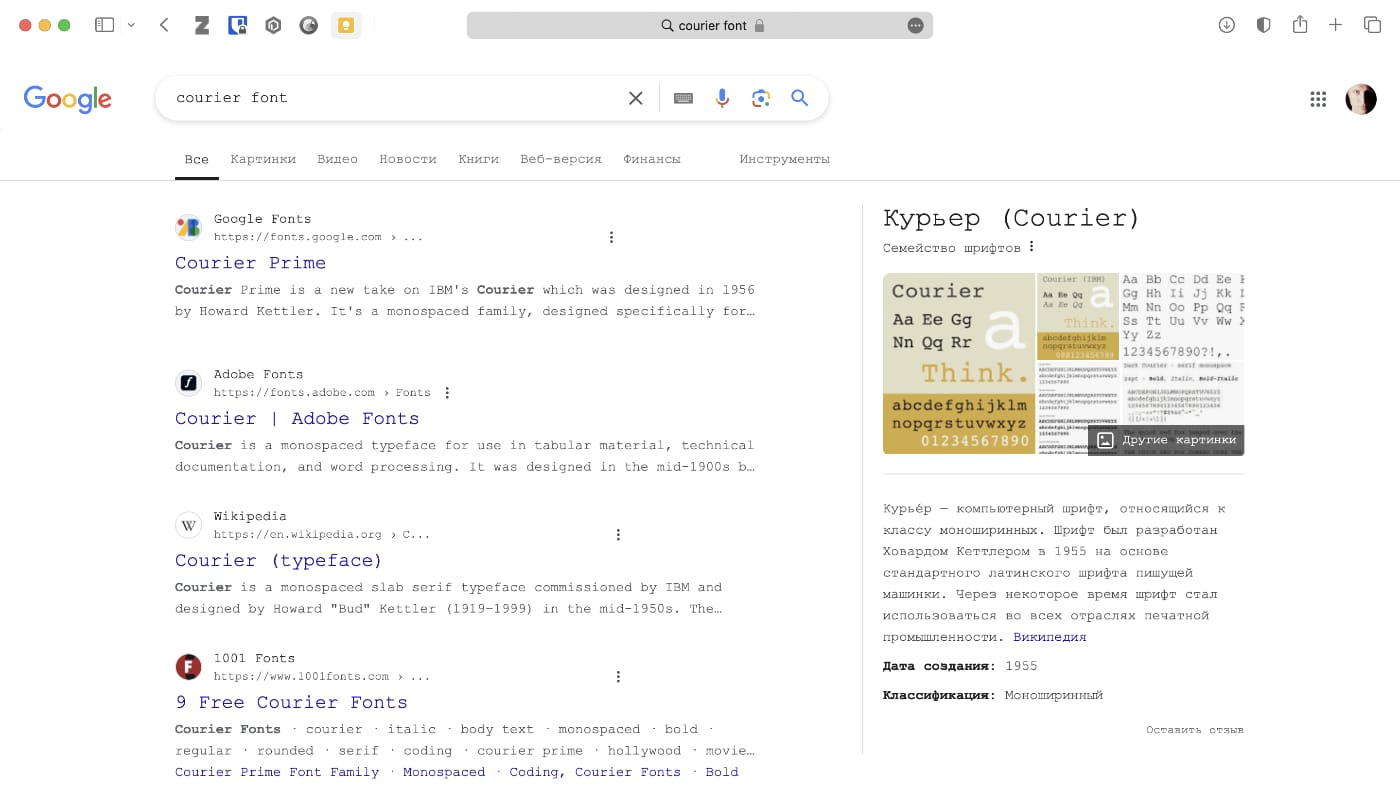Screen dimensions: 1400x807
Task: Open the yellow square extension icon in toolbar
Action: click(x=346, y=26)
